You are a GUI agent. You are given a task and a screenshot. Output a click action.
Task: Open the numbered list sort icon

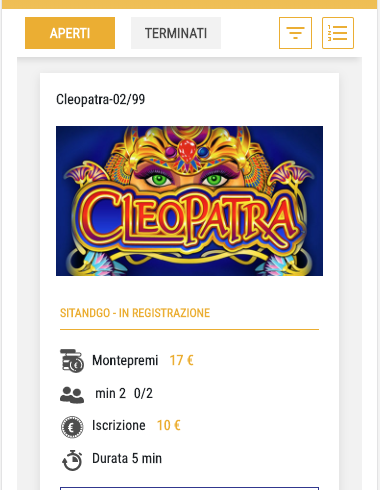[x=338, y=33]
